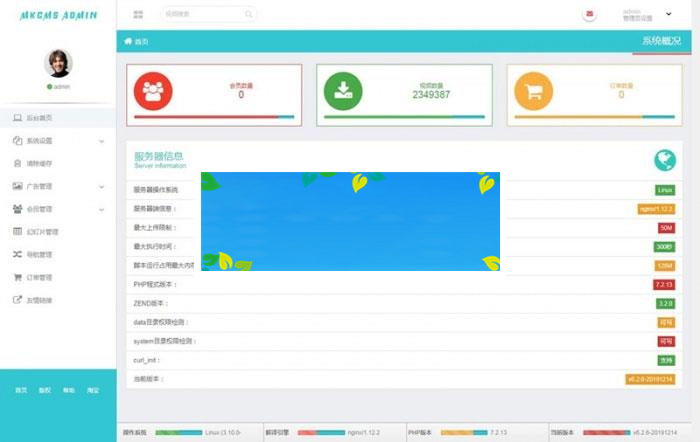Toggle sidebar with the grid menu icon
Screen dimensions: 700x442
(x=137, y=15)
